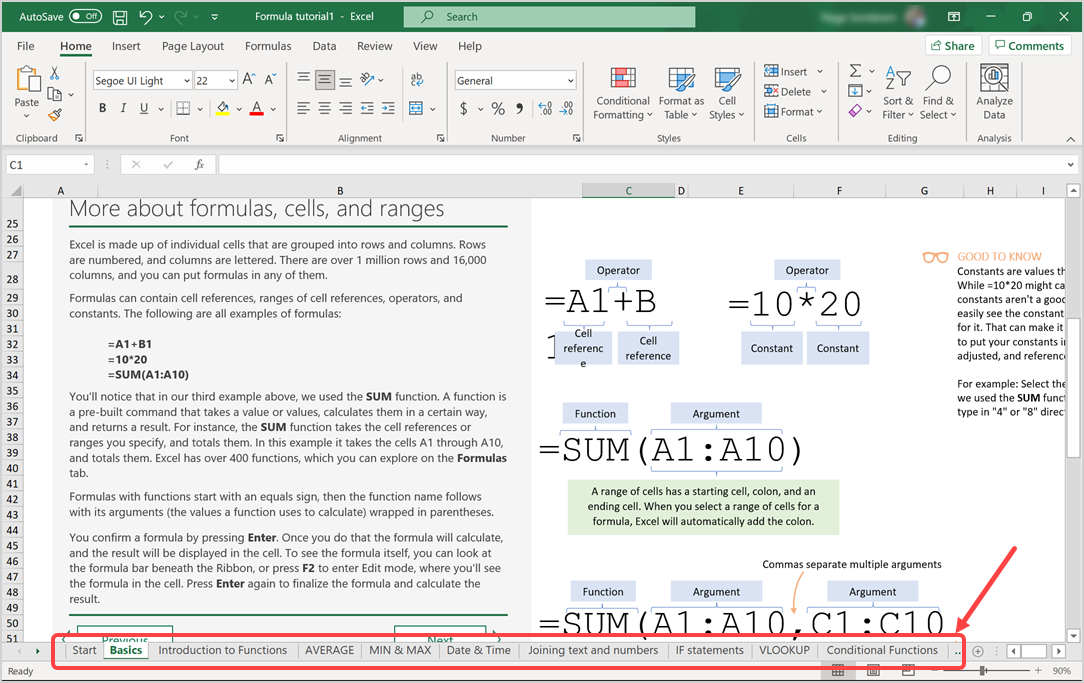Click the AutoSum sigma icon
The width and height of the screenshot is (1084, 683).
[x=855, y=71]
